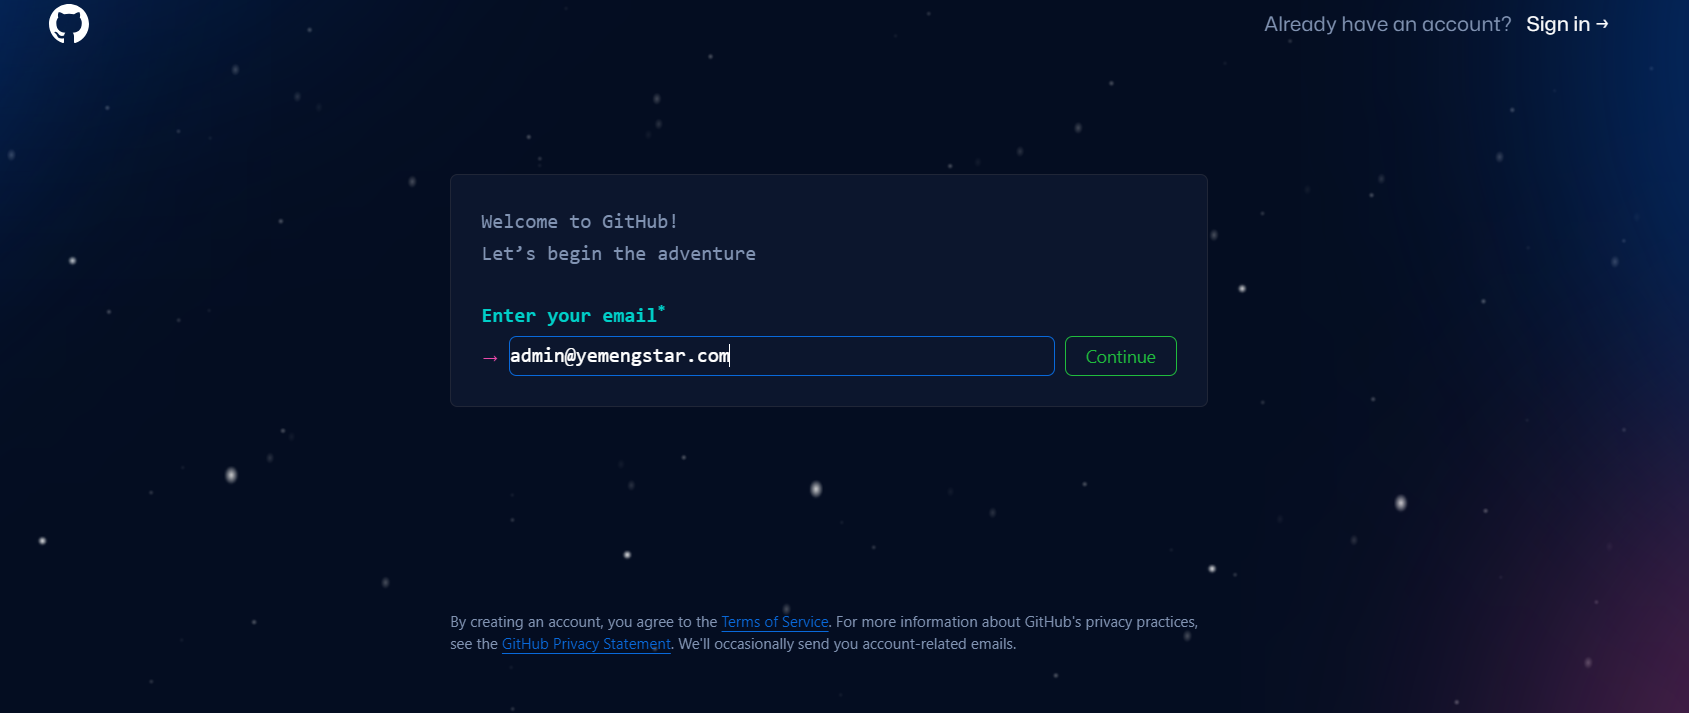
Task: Click the word 'email' in the field label
Action: click(x=629, y=316)
